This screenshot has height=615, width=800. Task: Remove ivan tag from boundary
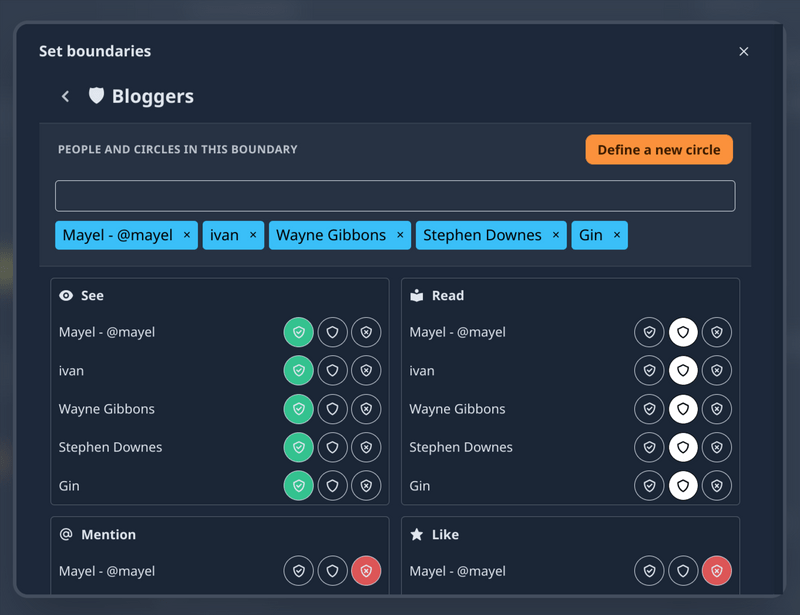pos(253,235)
